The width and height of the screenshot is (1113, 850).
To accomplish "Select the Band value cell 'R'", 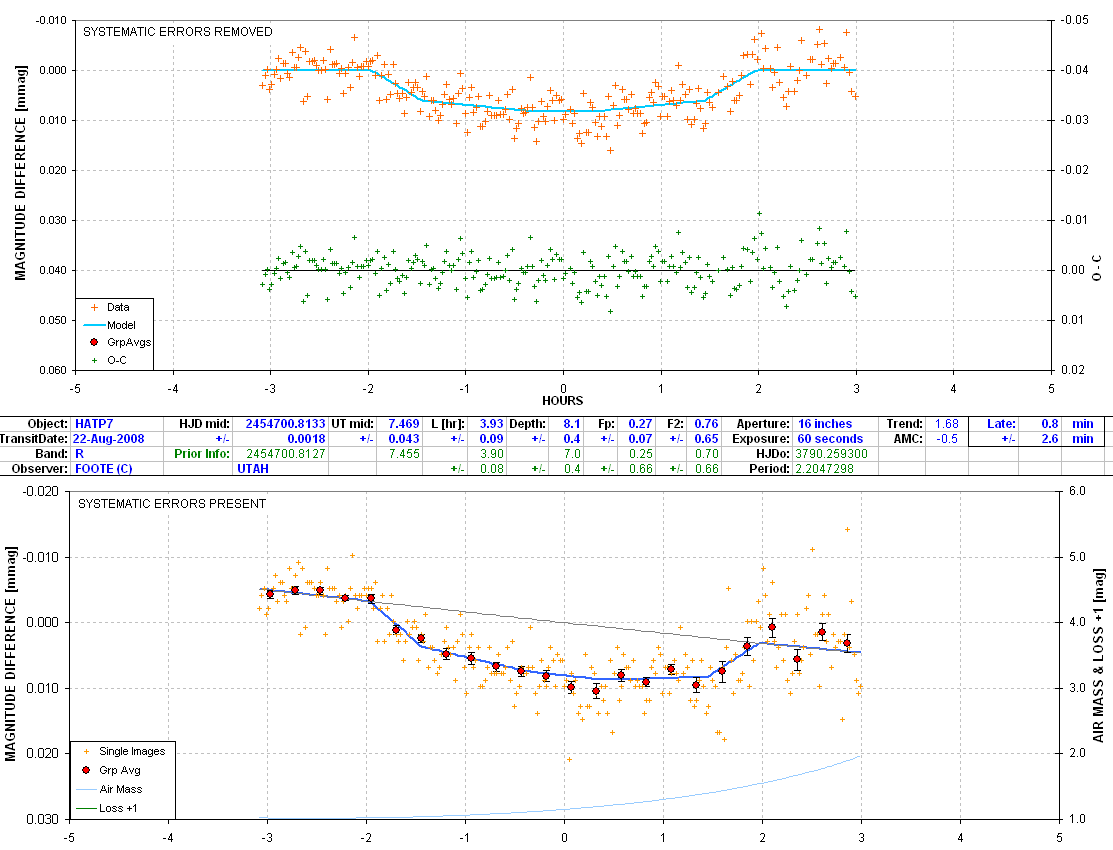I will click(80, 454).
